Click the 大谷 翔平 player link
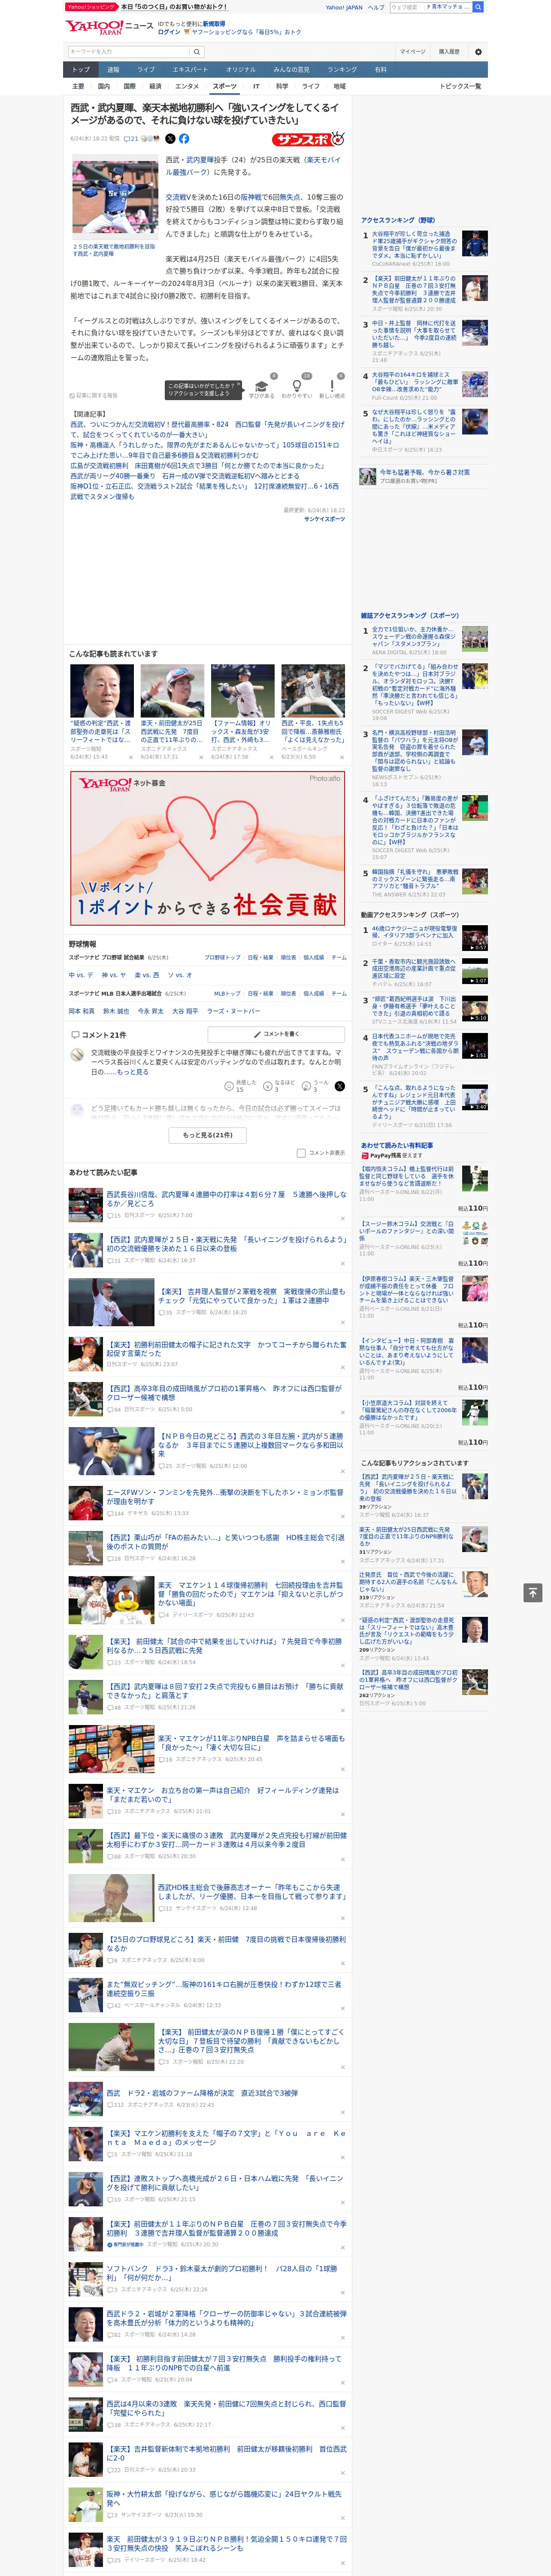 point(185,1011)
